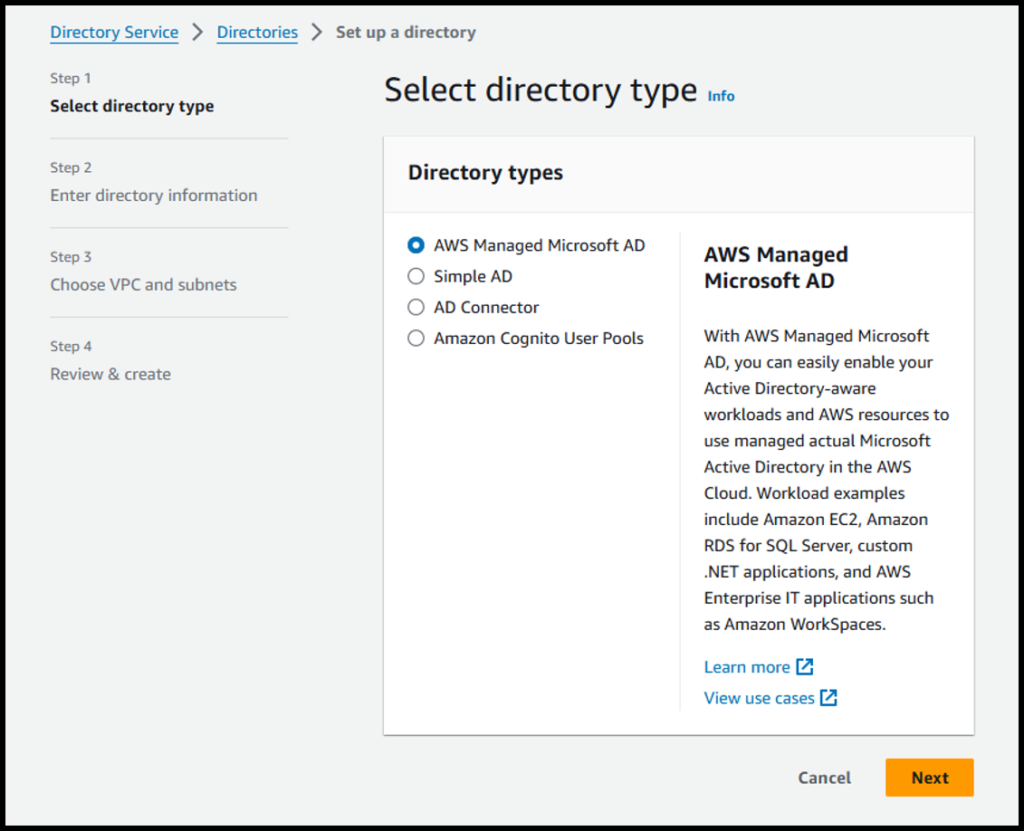This screenshot has height=831, width=1024.
Task: Click Step 2 Enter directory information
Action: click(153, 195)
